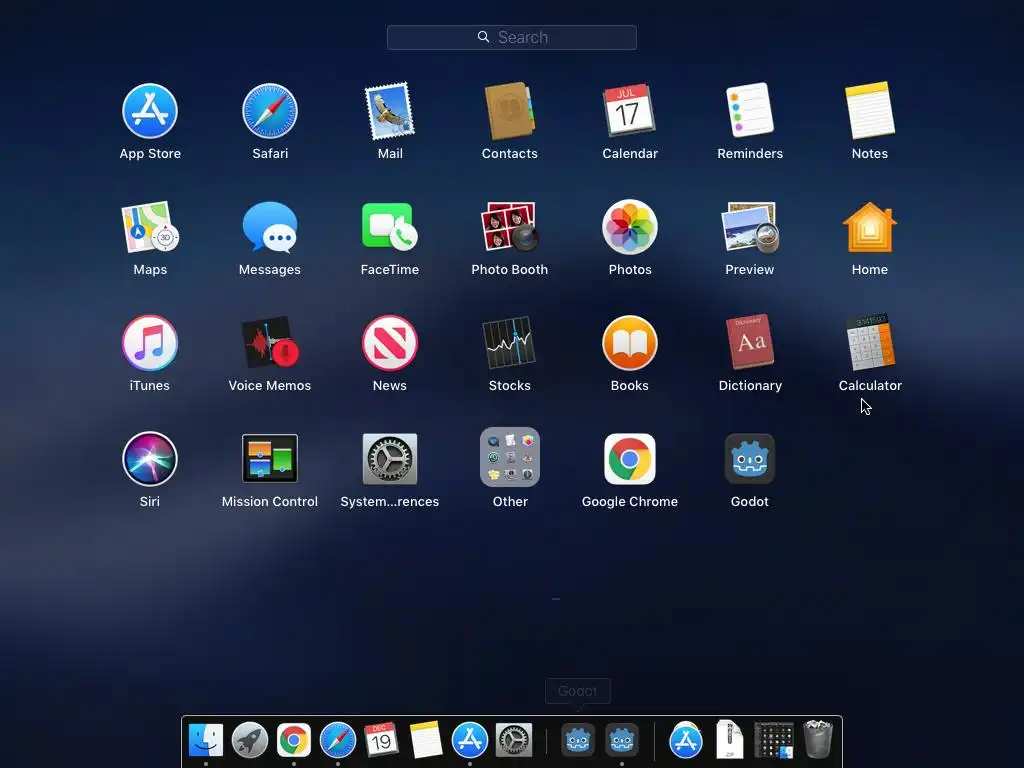
Task: Click the Launchpad rocket icon in Dock
Action: (249, 741)
